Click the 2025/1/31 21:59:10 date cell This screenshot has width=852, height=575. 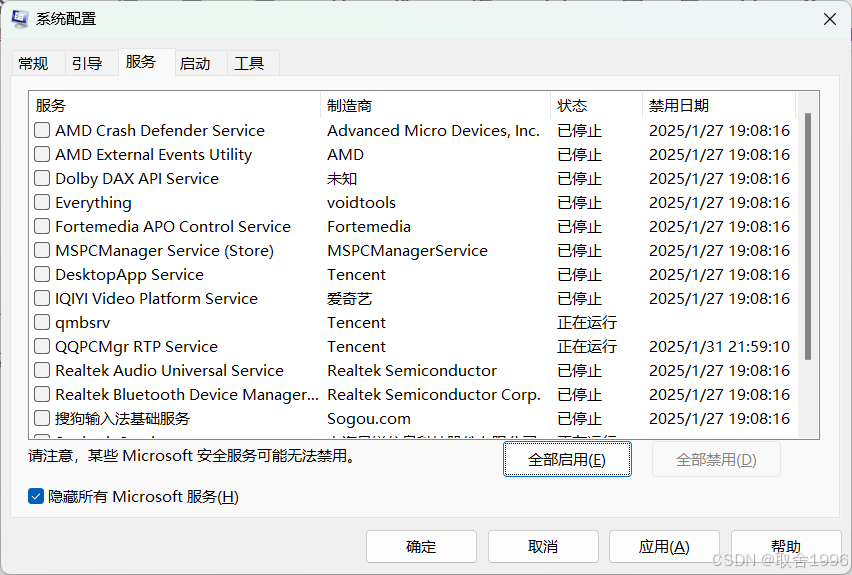click(x=719, y=346)
